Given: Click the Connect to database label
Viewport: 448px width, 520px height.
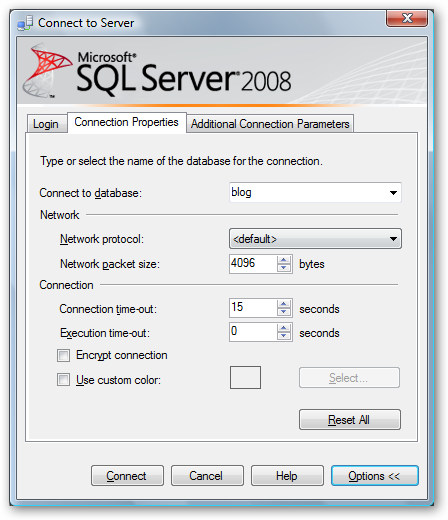Looking at the screenshot, I should [91, 193].
